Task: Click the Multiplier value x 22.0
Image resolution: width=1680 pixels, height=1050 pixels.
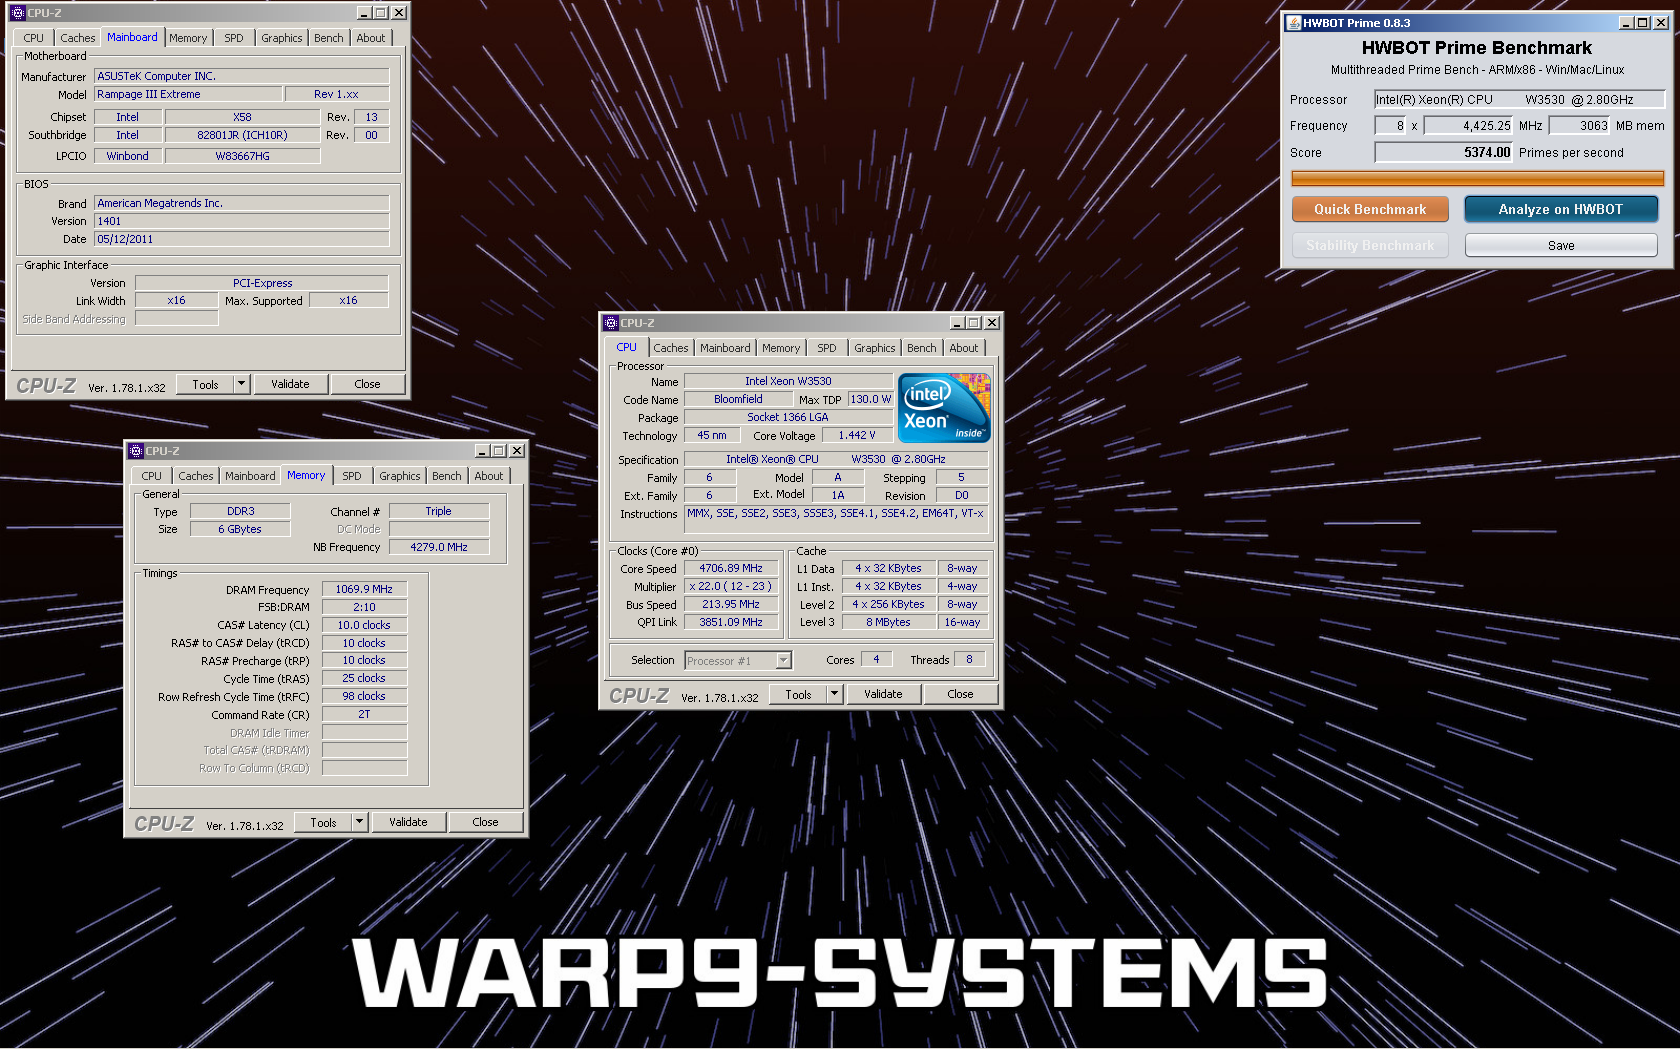Action: [731, 586]
